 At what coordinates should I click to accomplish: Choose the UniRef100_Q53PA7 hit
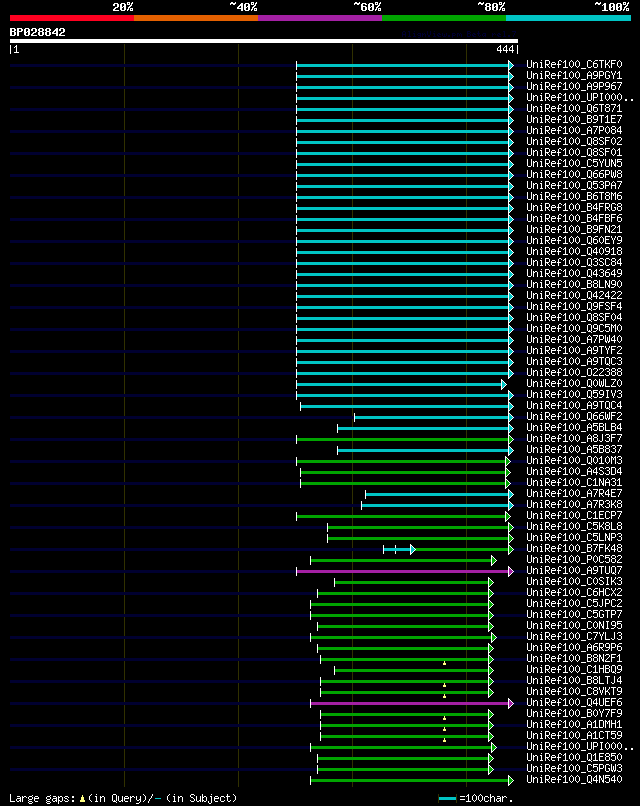[x=574, y=186]
